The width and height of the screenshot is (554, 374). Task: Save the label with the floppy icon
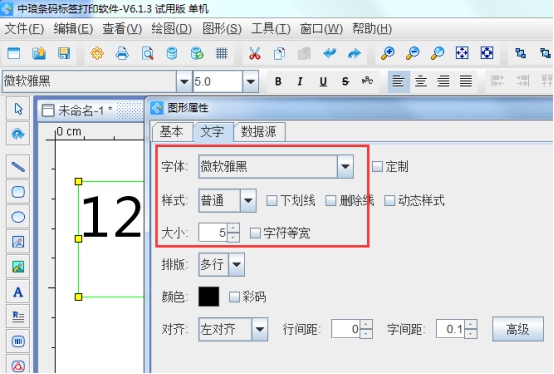click(64, 54)
